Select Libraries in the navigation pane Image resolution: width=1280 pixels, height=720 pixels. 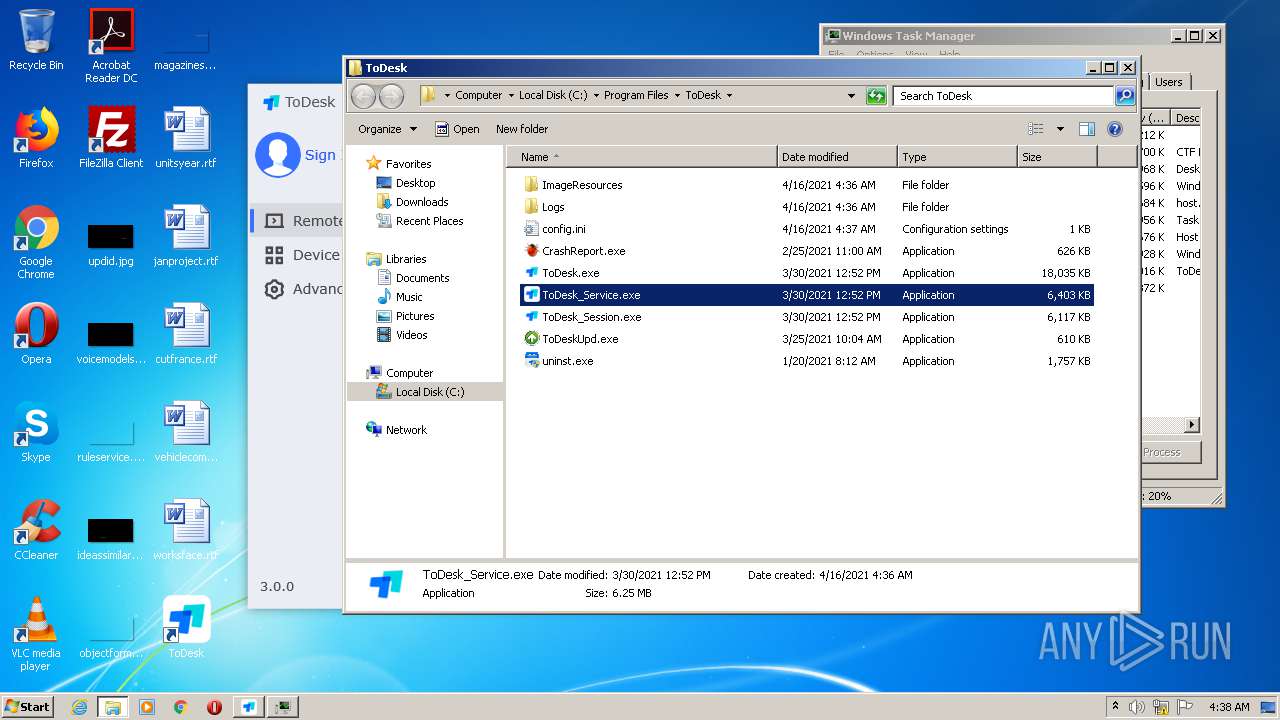396,259
